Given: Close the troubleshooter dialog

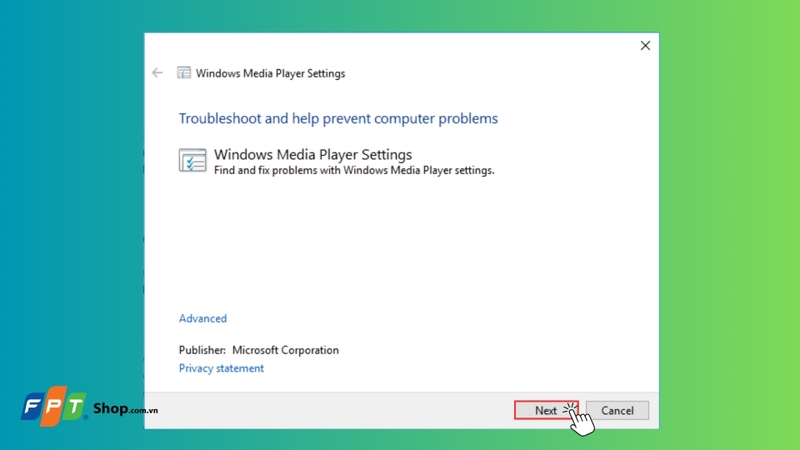Looking at the screenshot, I should pyautogui.click(x=645, y=46).
